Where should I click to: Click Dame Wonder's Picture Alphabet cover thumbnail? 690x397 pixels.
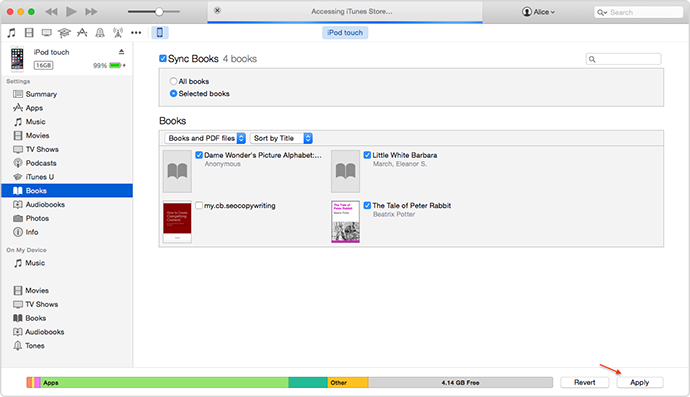(x=177, y=171)
